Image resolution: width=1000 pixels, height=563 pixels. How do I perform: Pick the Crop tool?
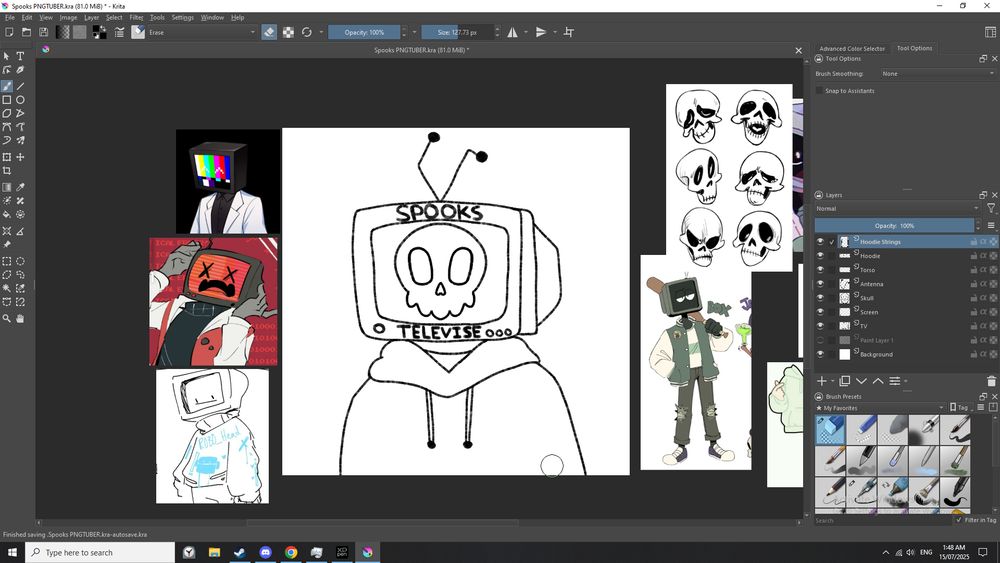tap(7, 171)
